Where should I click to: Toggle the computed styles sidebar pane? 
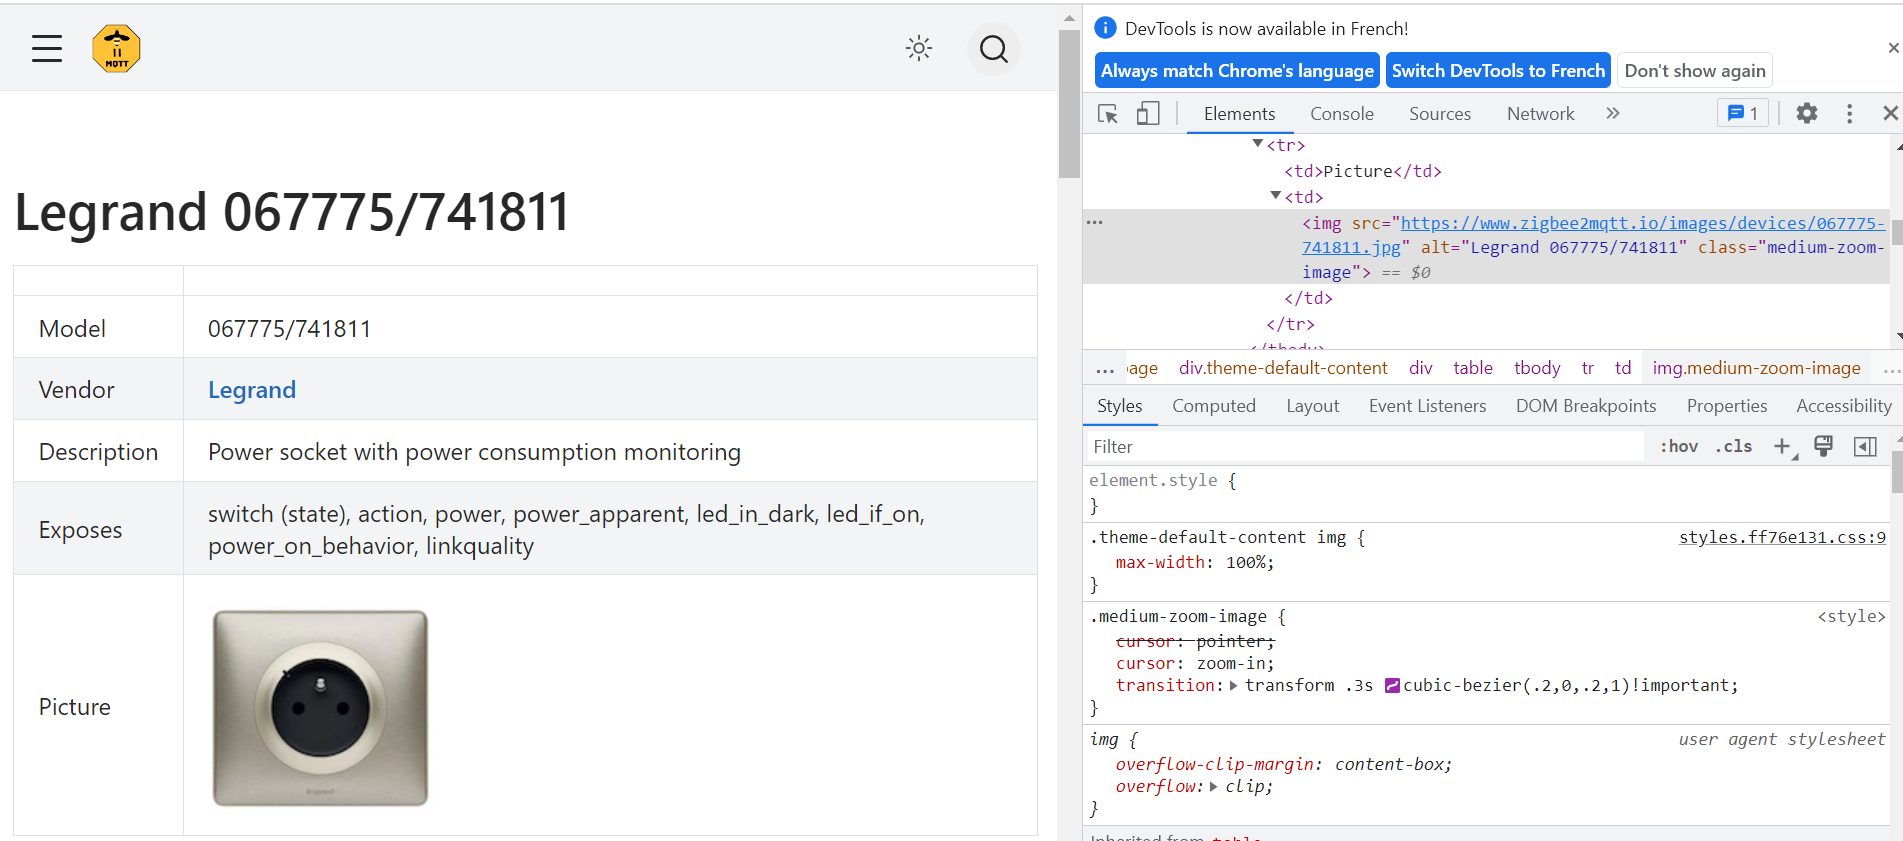point(1865,446)
